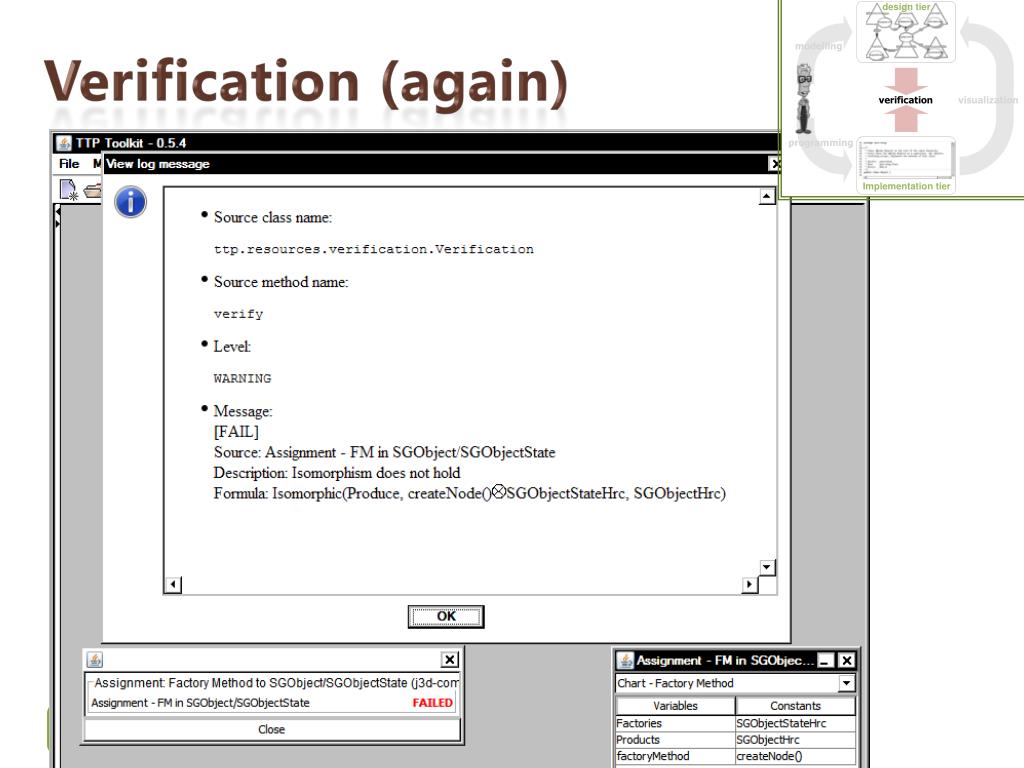Select the FAILED status text
Screen dimensions: 1024x768
[x=432, y=703]
